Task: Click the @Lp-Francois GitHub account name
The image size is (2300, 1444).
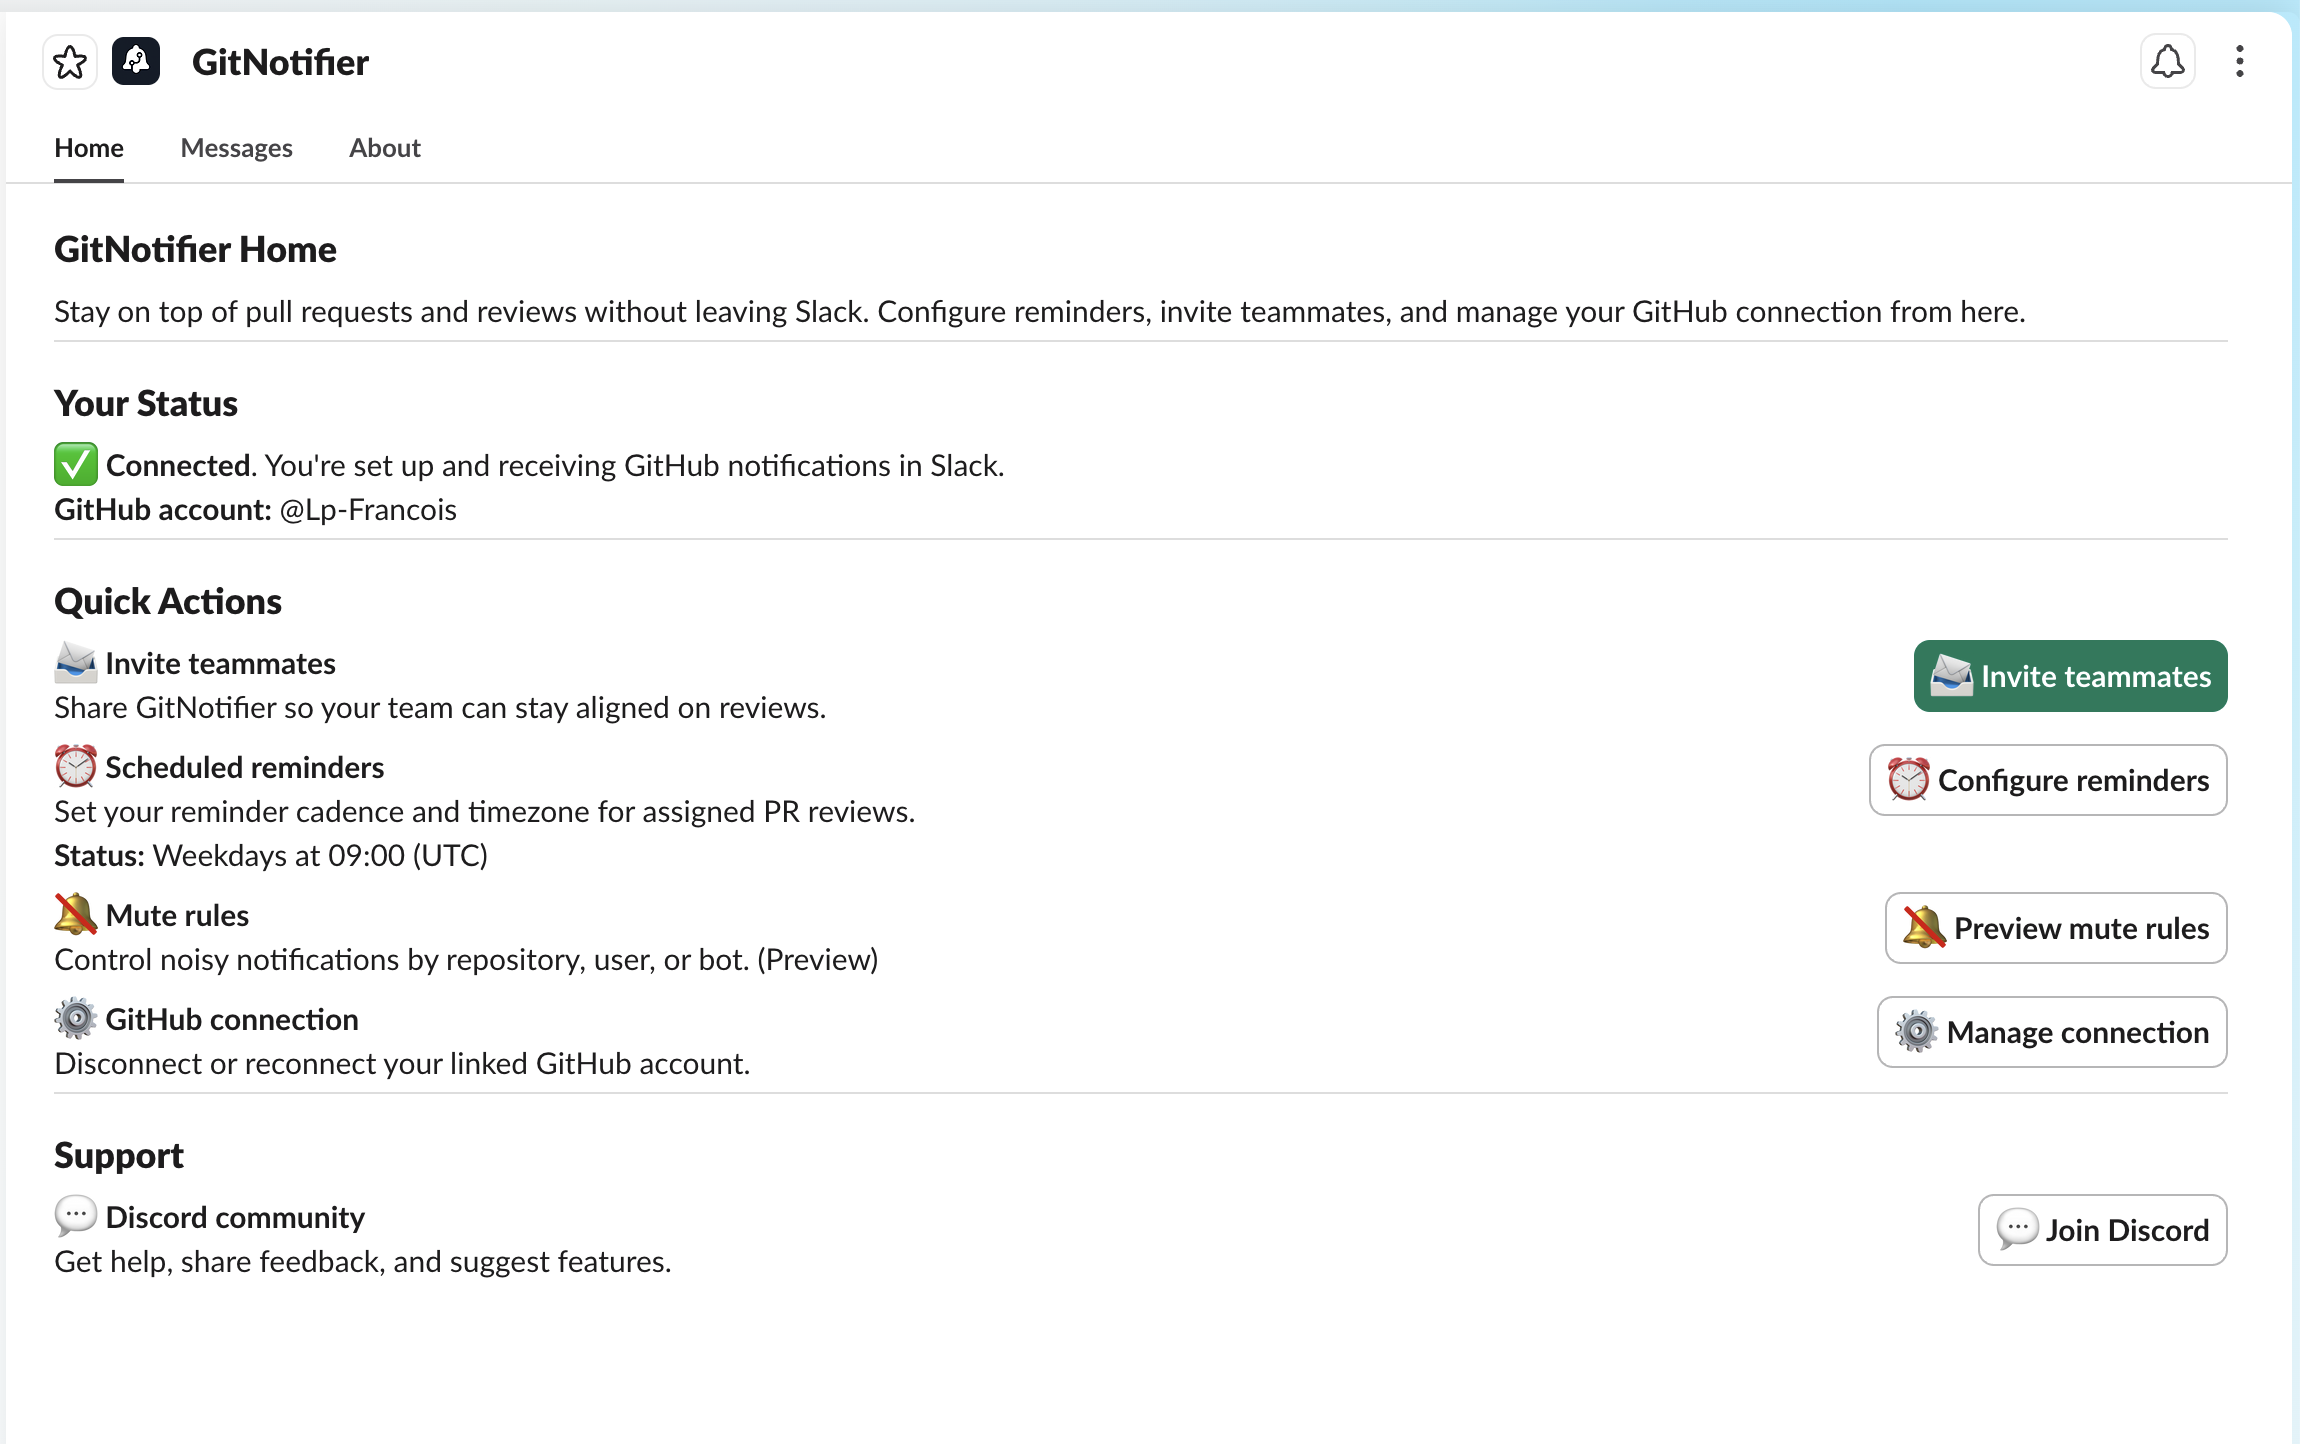Action: coord(368,510)
